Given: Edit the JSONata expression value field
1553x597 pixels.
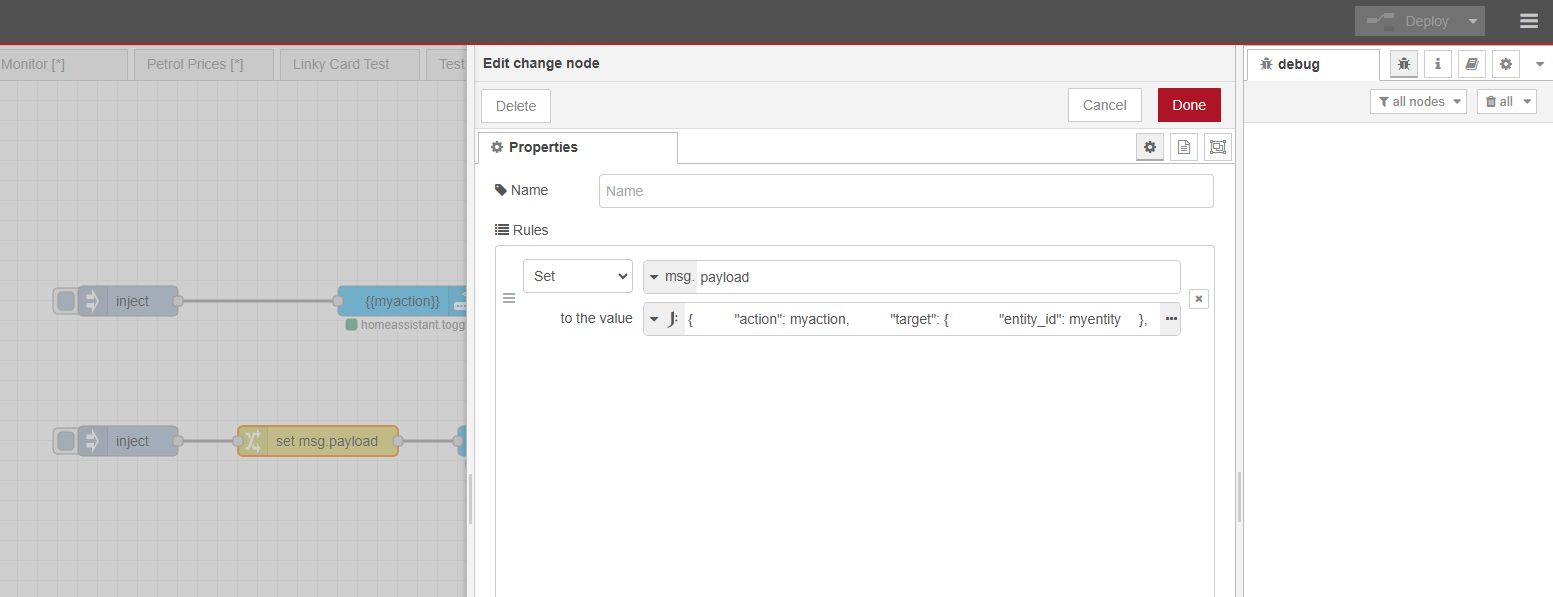Looking at the screenshot, I should 922,319.
